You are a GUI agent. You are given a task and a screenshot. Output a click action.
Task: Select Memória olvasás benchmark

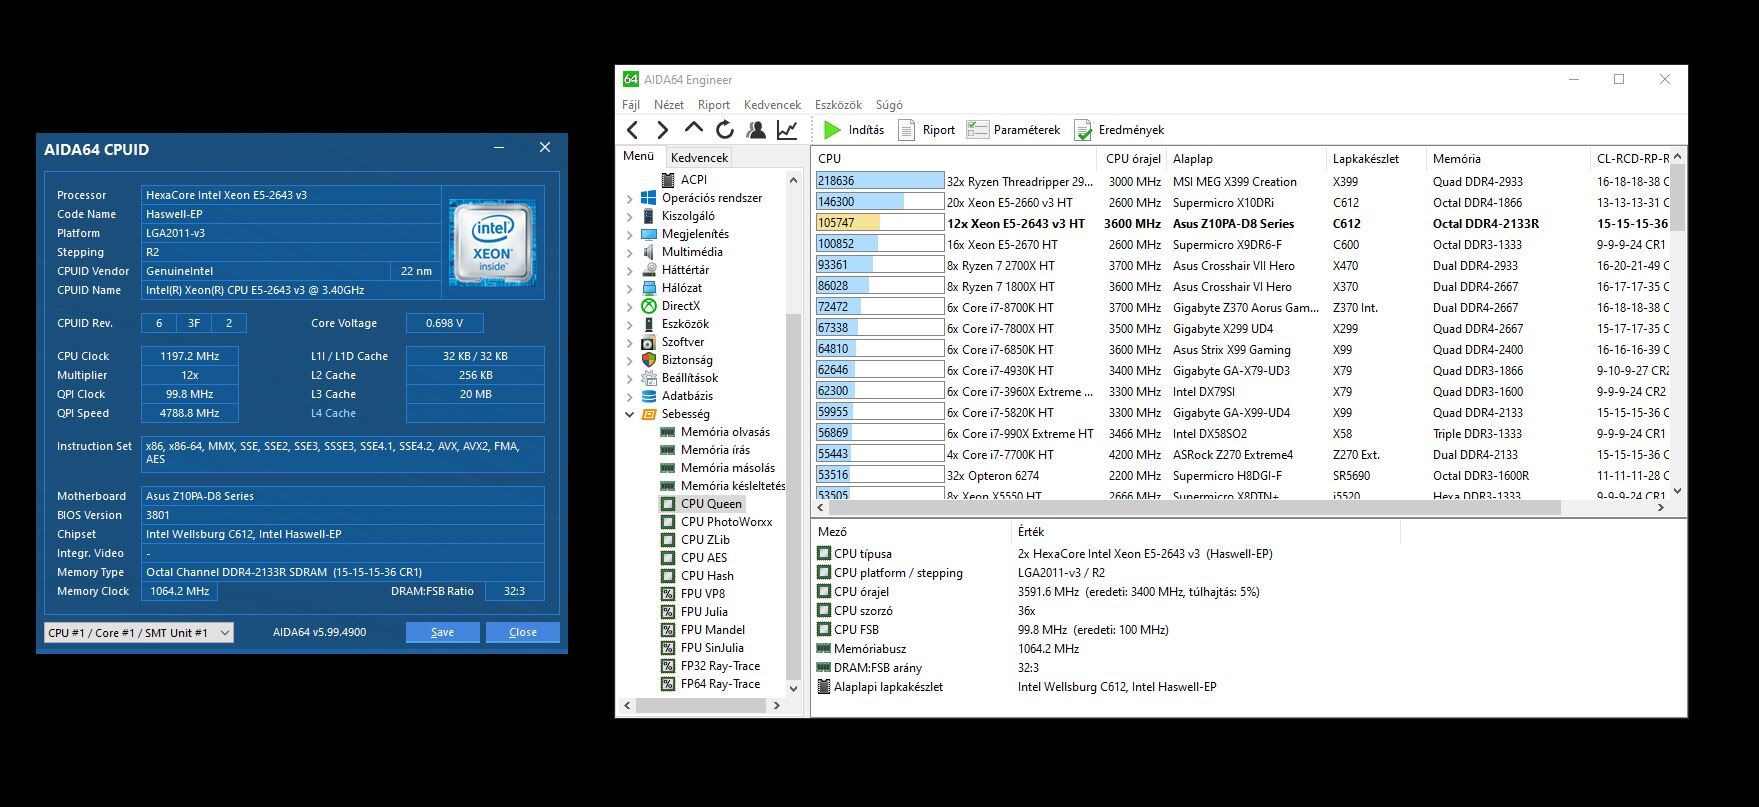[x=725, y=432]
